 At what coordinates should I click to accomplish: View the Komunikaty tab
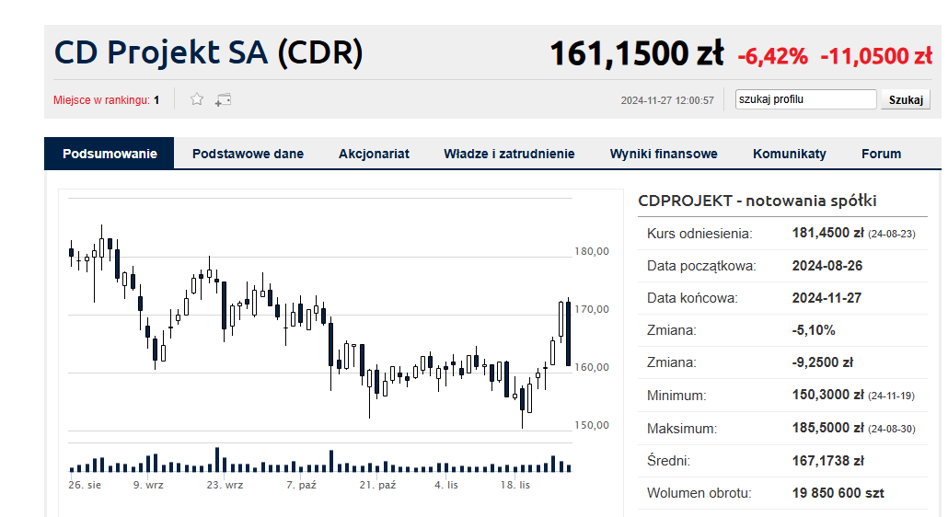789,154
